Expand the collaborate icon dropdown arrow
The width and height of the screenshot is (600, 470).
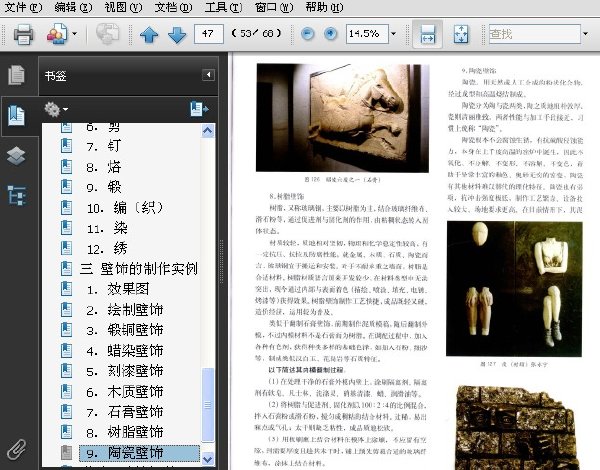[x=74, y=34]
